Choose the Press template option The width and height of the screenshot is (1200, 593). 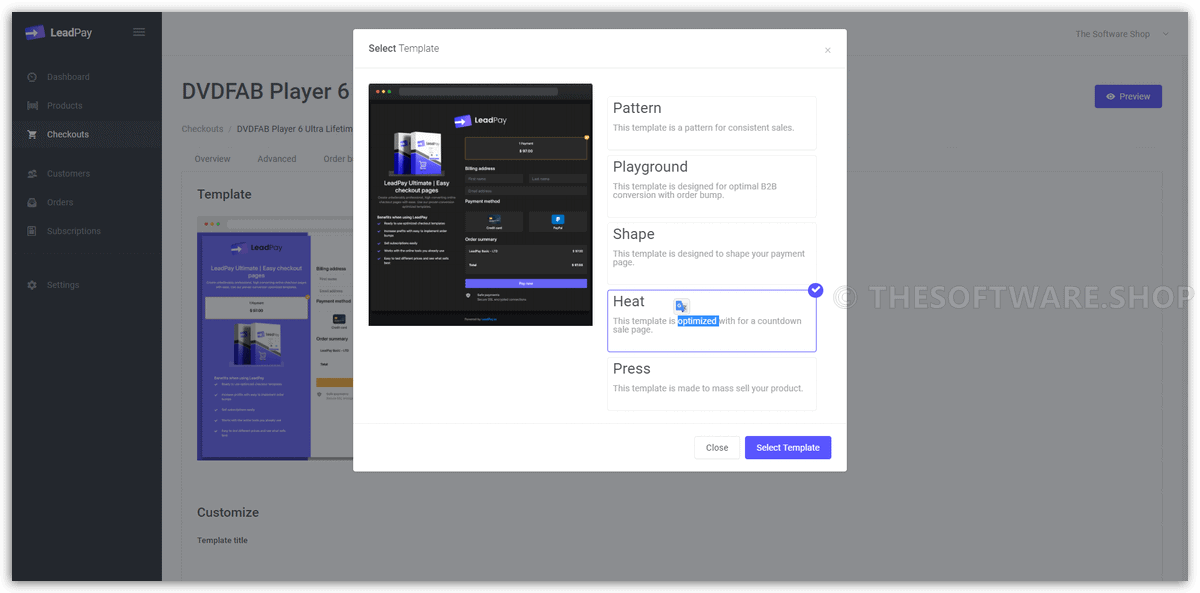click(x=712, y=384)
